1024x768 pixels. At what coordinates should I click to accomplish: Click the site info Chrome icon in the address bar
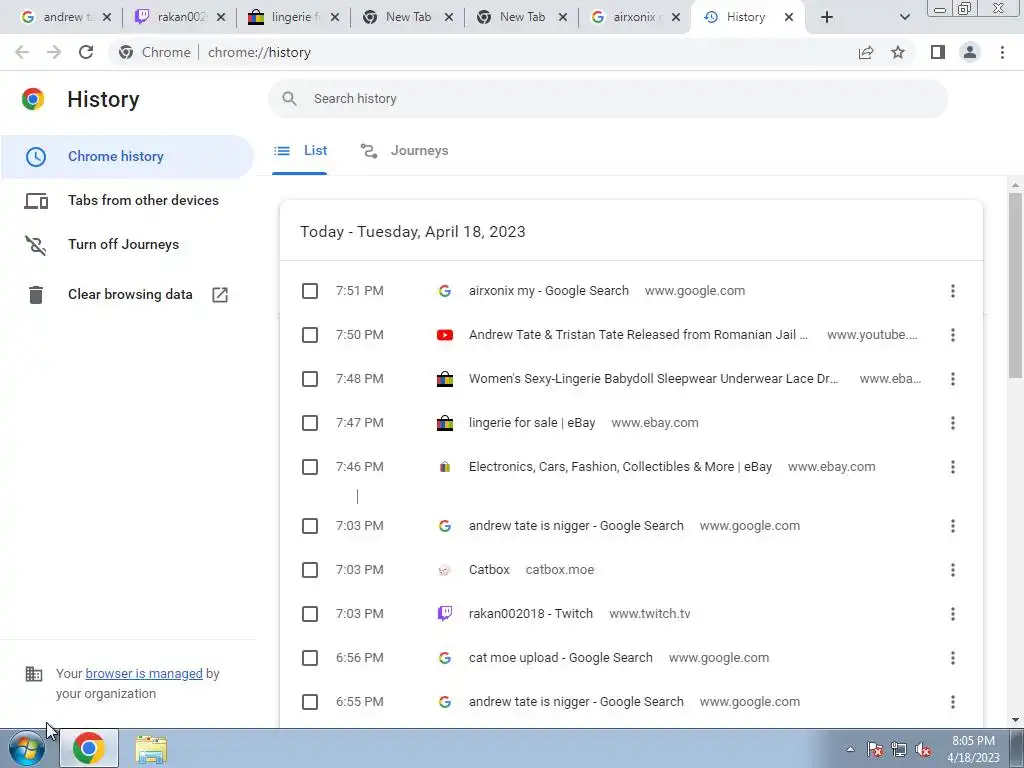126,52
